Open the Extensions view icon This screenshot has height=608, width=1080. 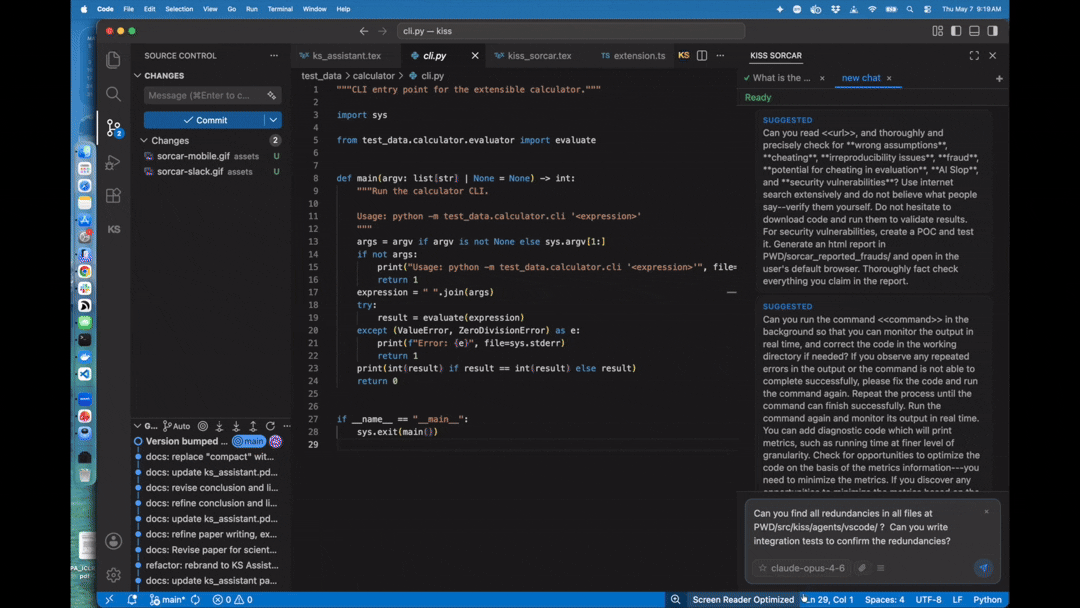[x=113, y=196]
